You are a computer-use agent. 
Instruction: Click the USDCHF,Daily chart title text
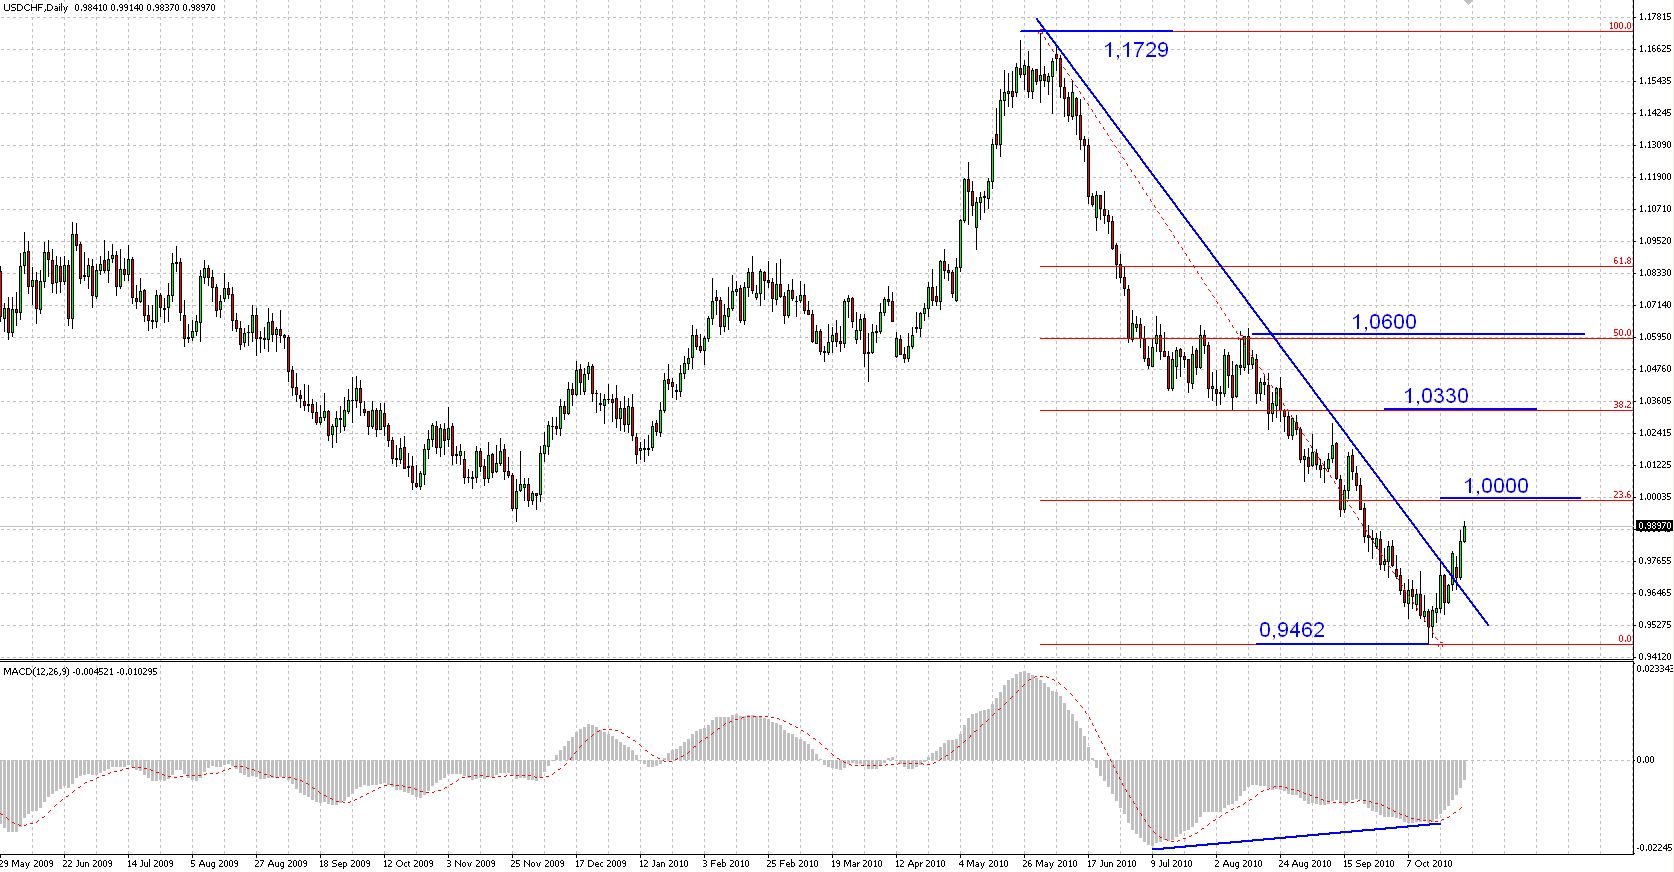pos(35,6)
